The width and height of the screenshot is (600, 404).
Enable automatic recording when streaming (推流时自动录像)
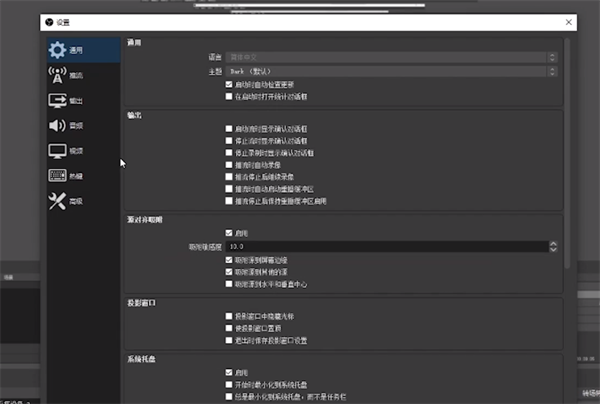(x=229, y=165)
